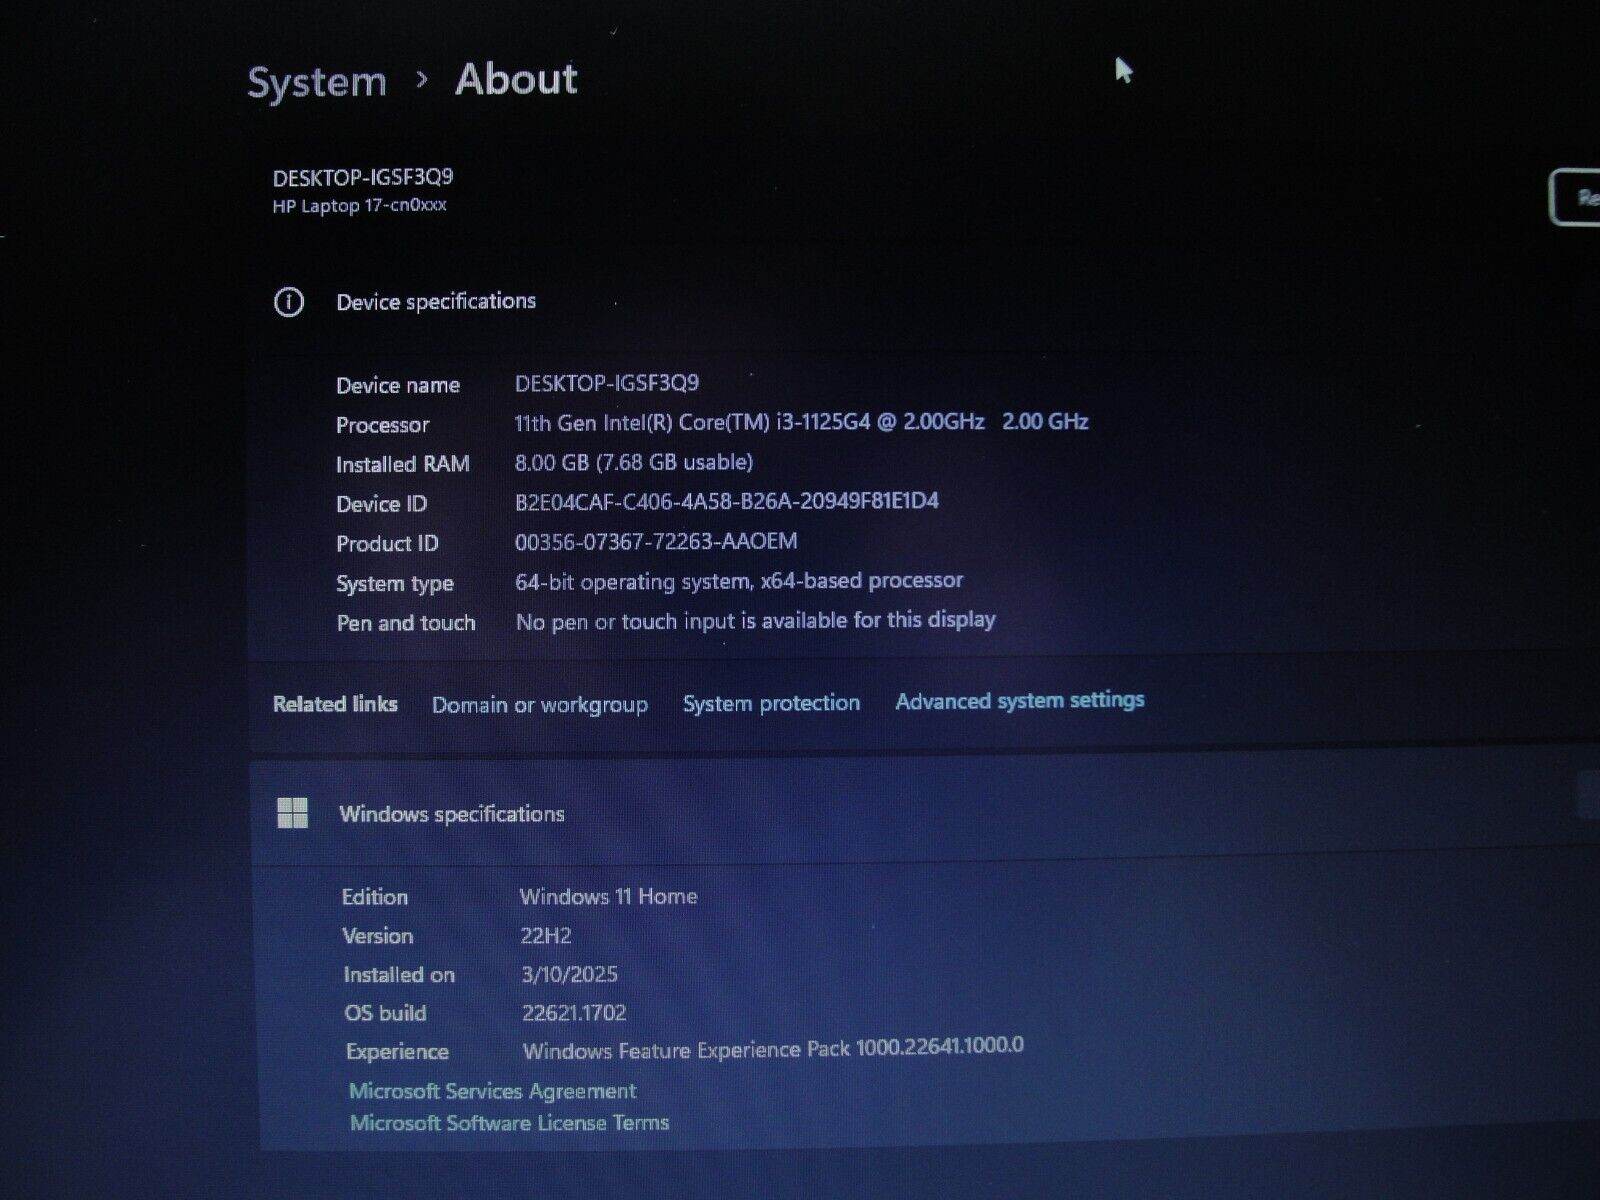Viewport: 1600px width, 1200px height.
Task: Click the Processor value text
Action: 800,422
